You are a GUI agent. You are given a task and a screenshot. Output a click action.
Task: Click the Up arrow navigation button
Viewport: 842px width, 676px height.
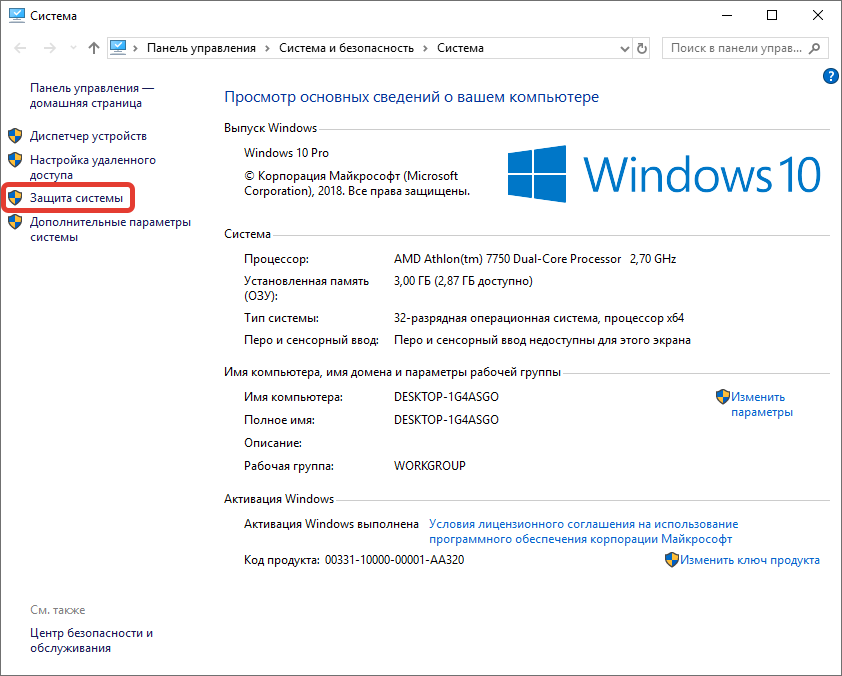click(94, 48)
